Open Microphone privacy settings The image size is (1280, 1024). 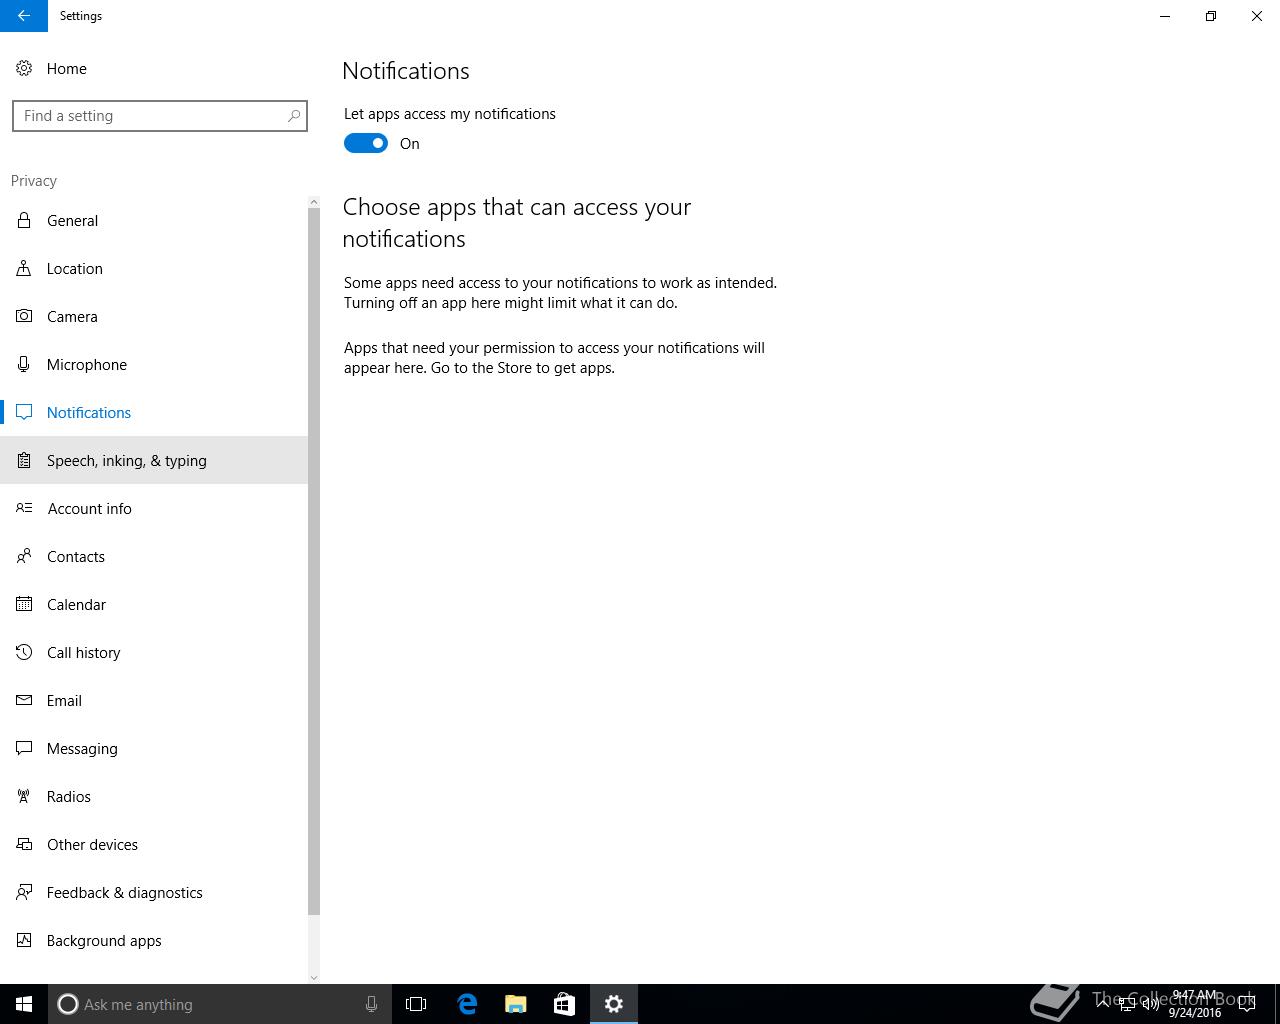point(154,364)
